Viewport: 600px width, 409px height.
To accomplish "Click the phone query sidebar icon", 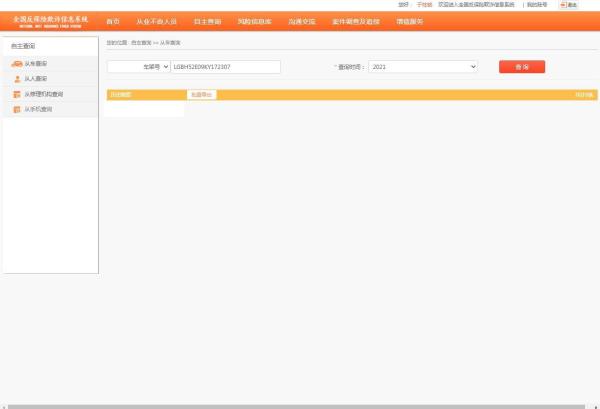I will point(17,109).
